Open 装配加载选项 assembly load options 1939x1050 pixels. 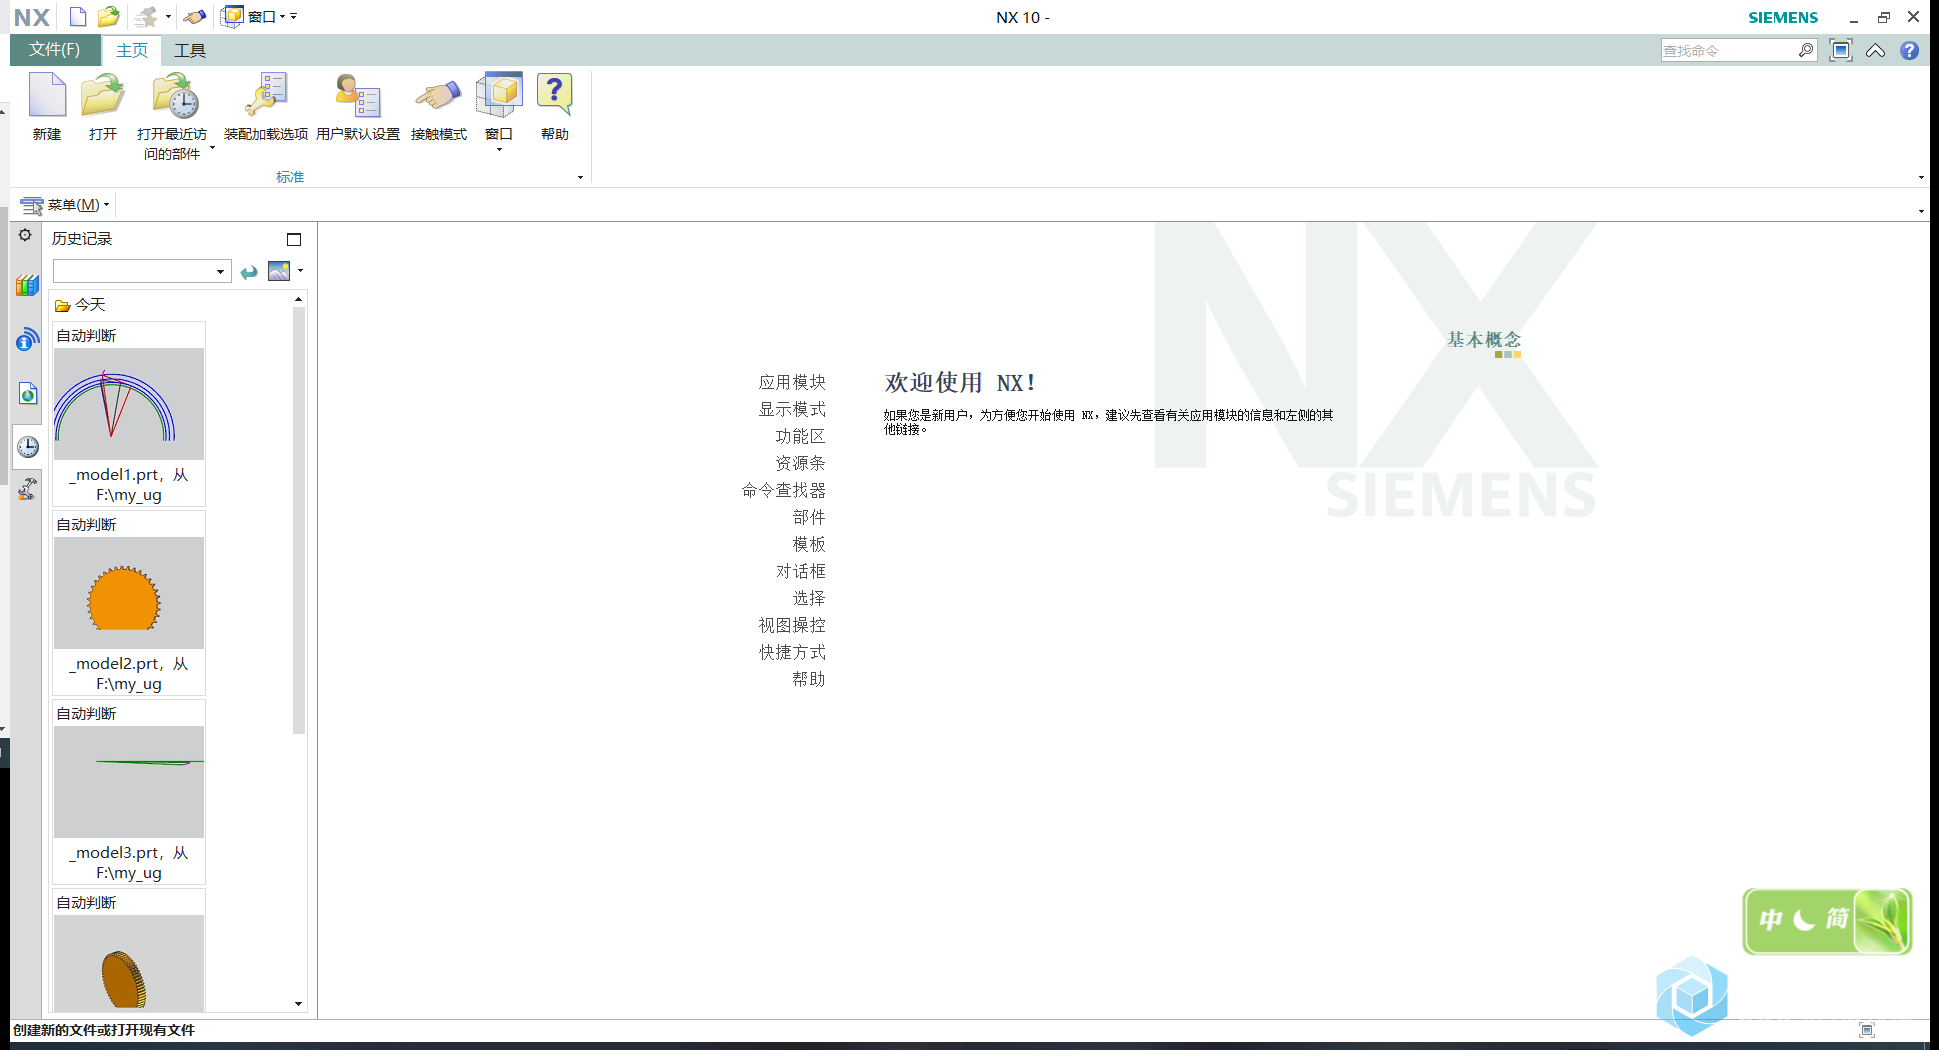point(266,107)
